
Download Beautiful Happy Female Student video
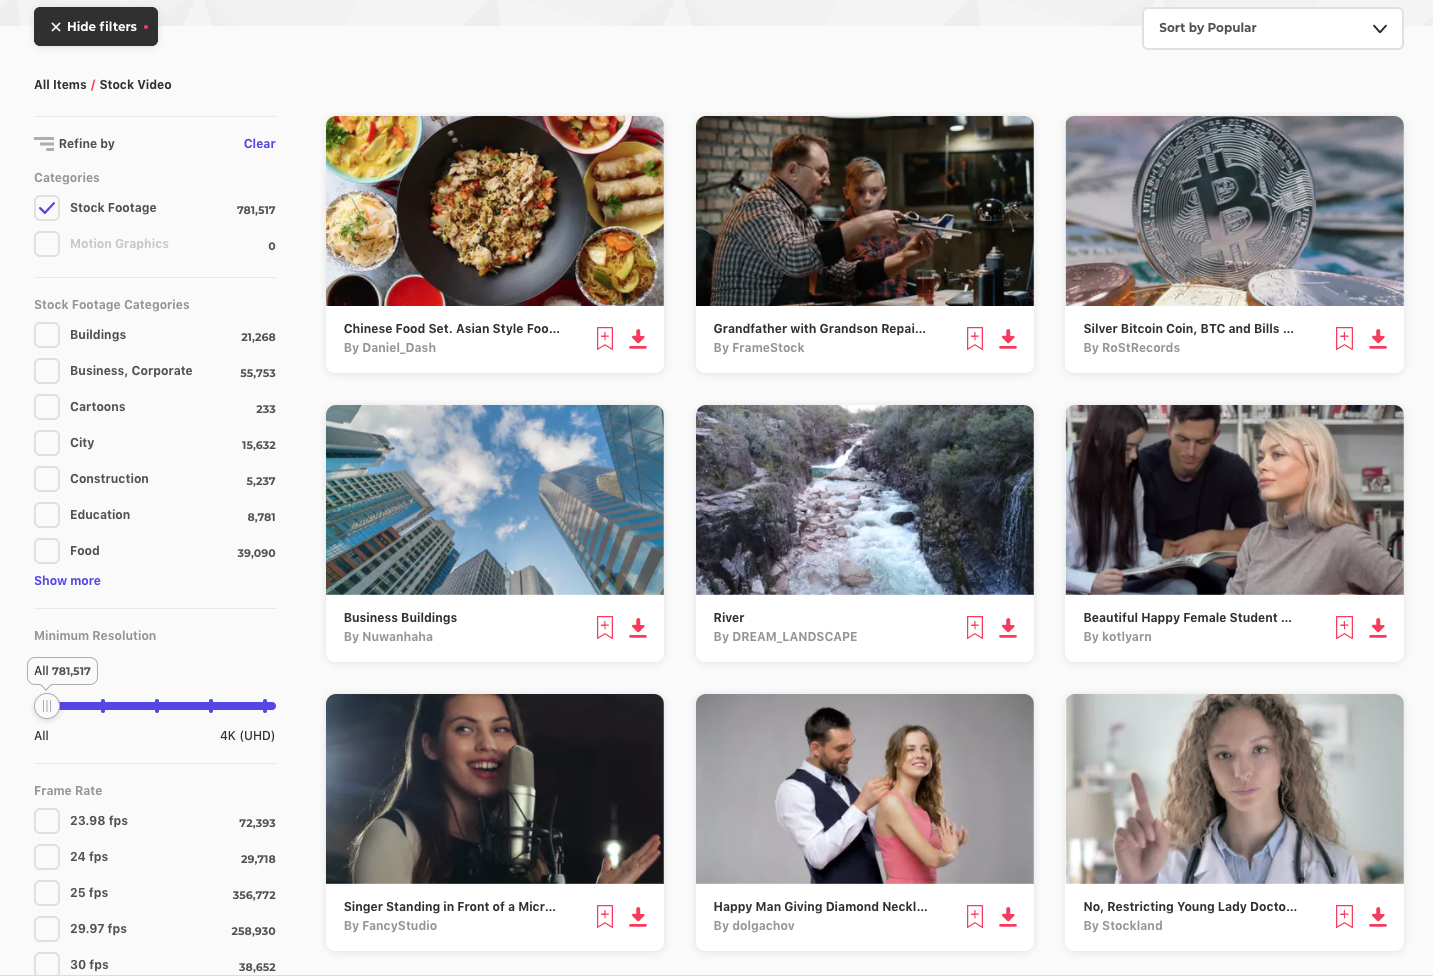pyautogui.click(x=1378, y=627)
